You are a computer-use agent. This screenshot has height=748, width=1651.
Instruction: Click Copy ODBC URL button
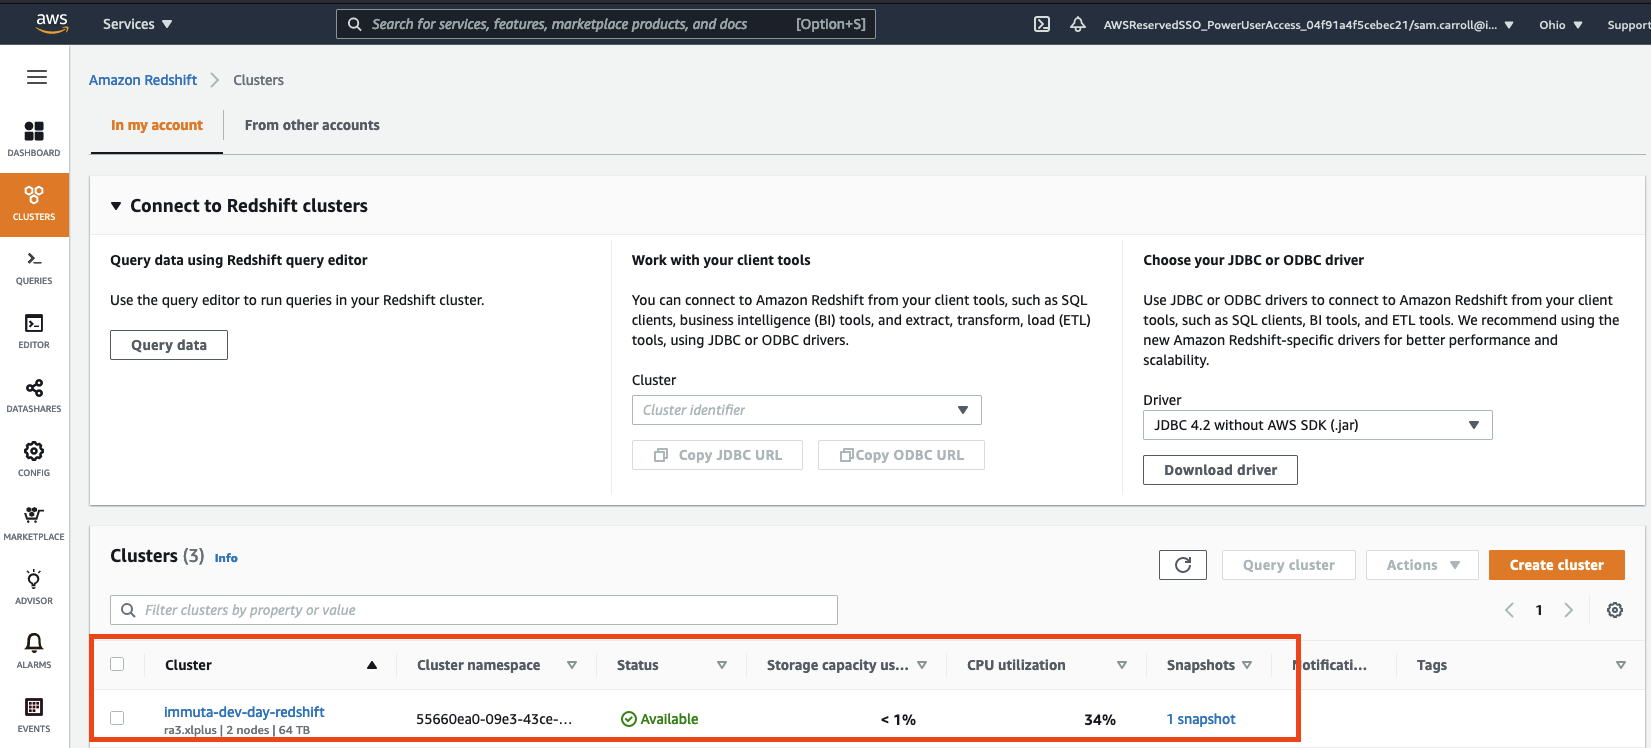pos(901,455)
